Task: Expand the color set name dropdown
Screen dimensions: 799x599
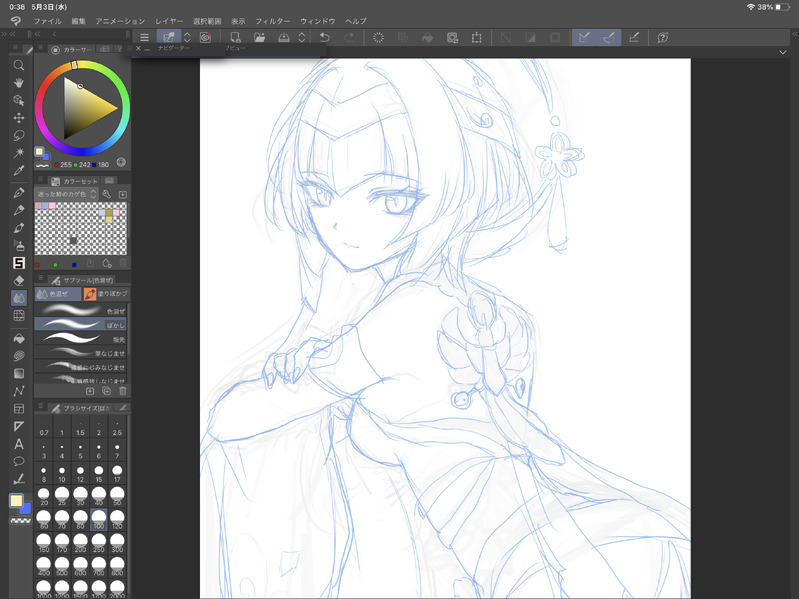Action: click(x=66, y=194)
